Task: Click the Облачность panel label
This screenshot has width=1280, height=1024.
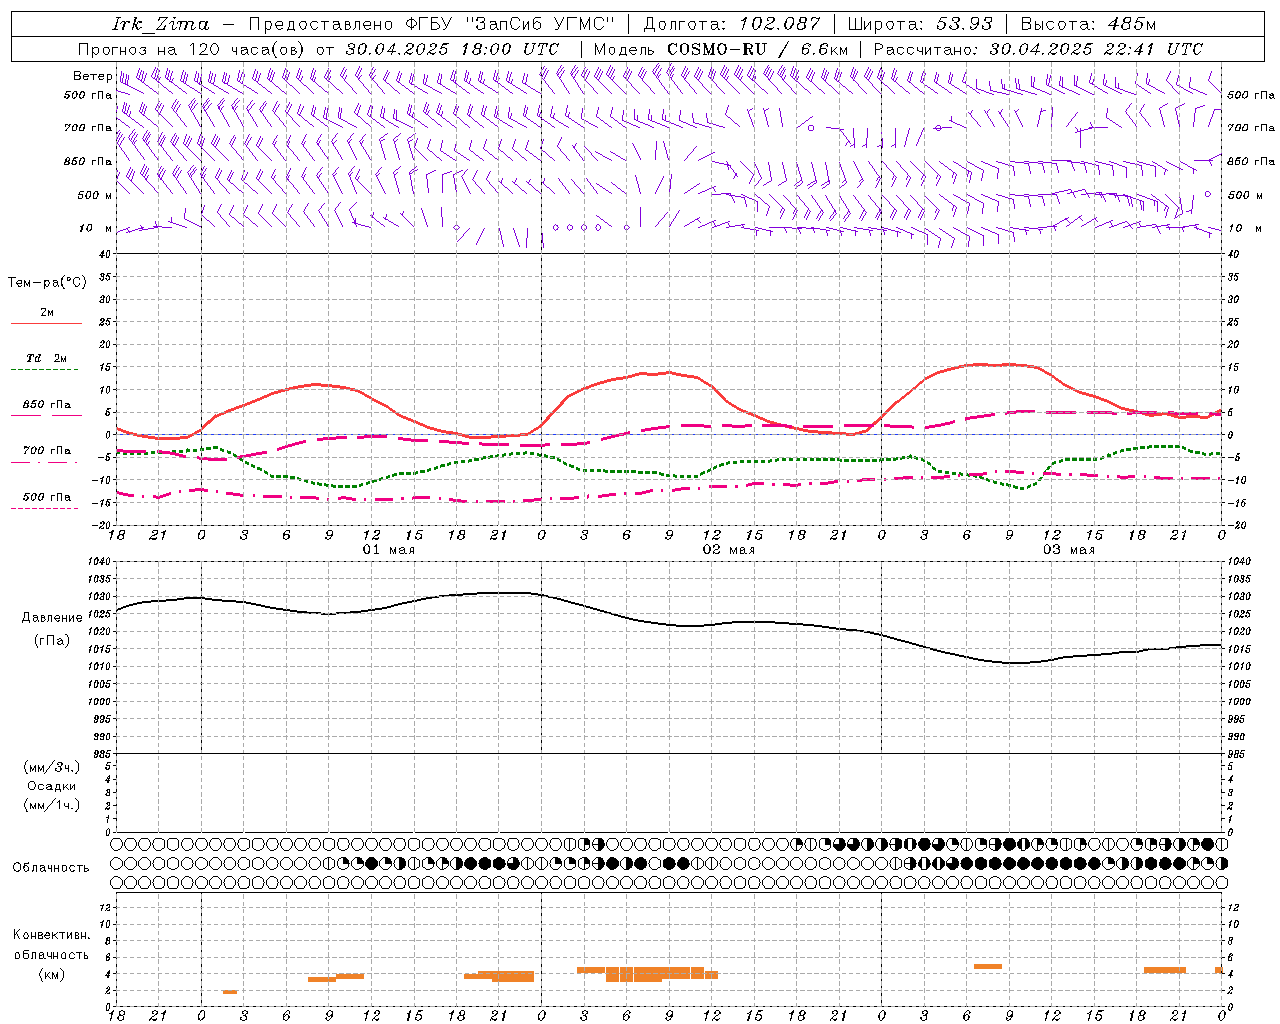Action: coord(51,868)
